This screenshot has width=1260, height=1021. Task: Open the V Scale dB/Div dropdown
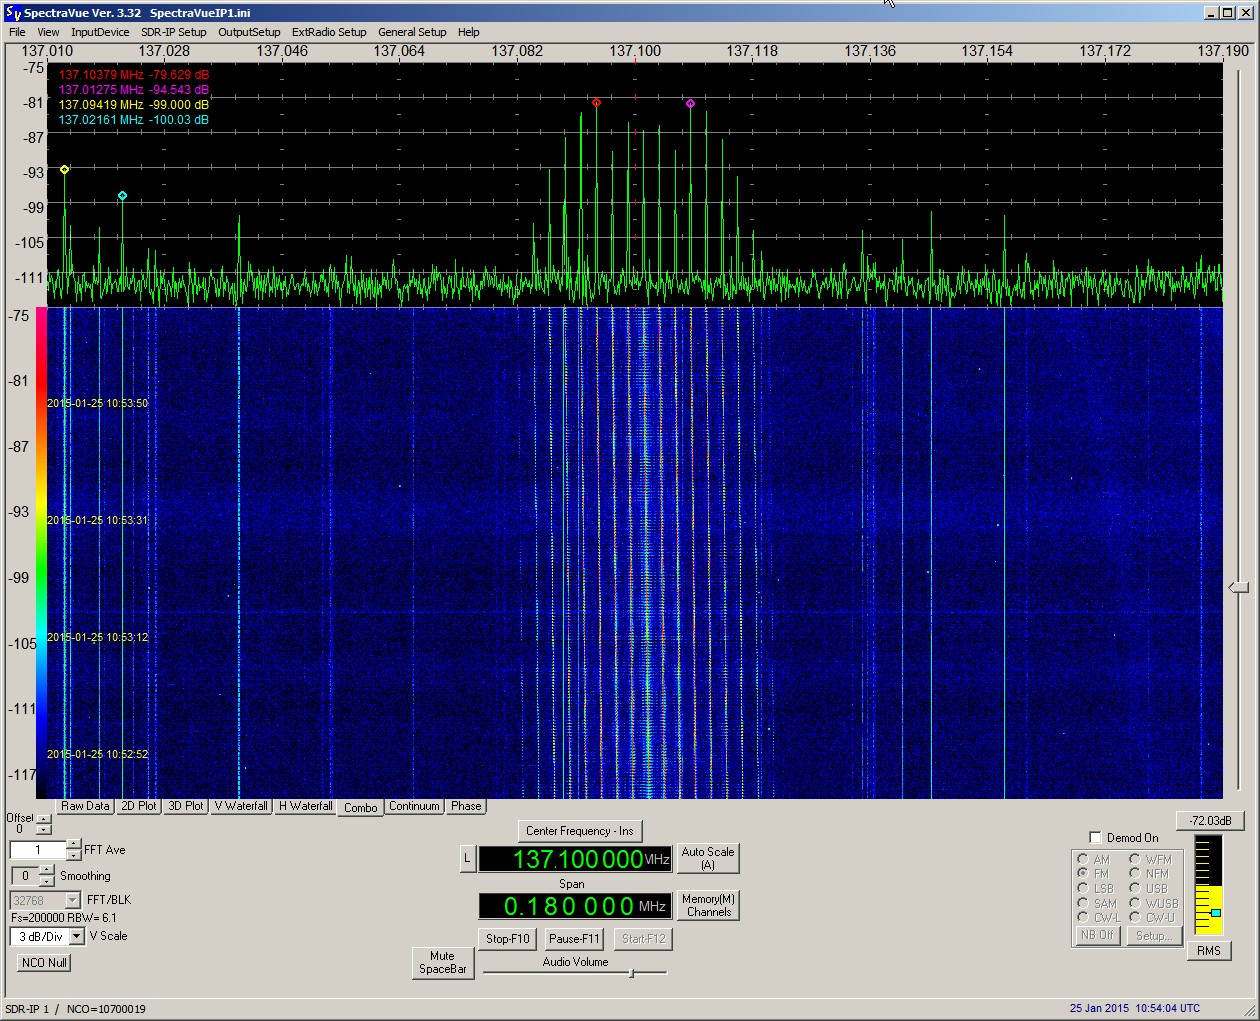click(x=77, y=937)
